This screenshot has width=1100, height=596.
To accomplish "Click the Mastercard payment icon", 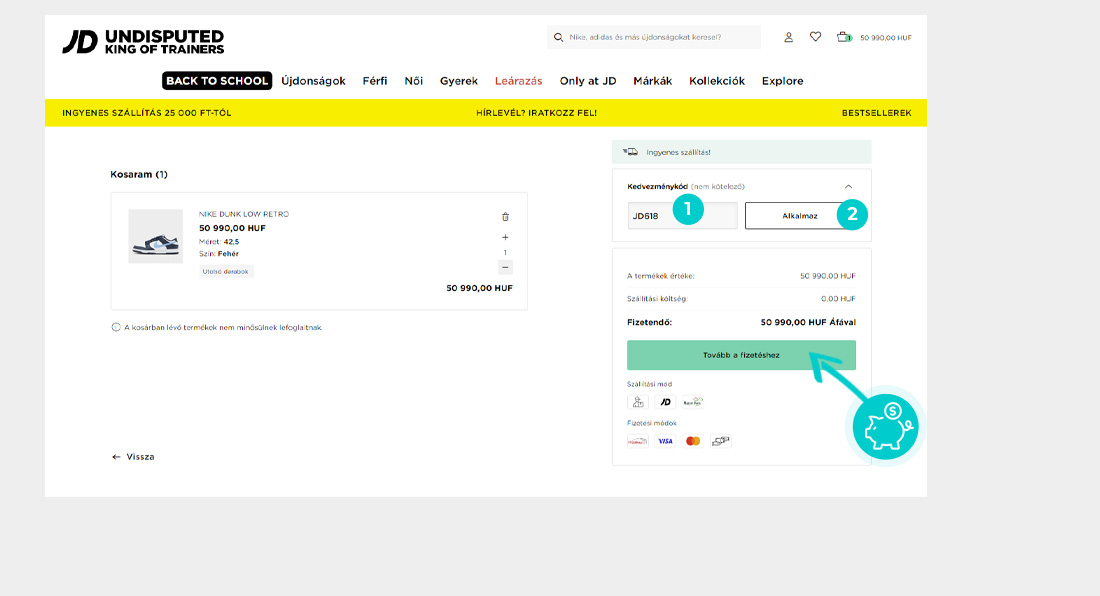I will [x=693, y=441].
